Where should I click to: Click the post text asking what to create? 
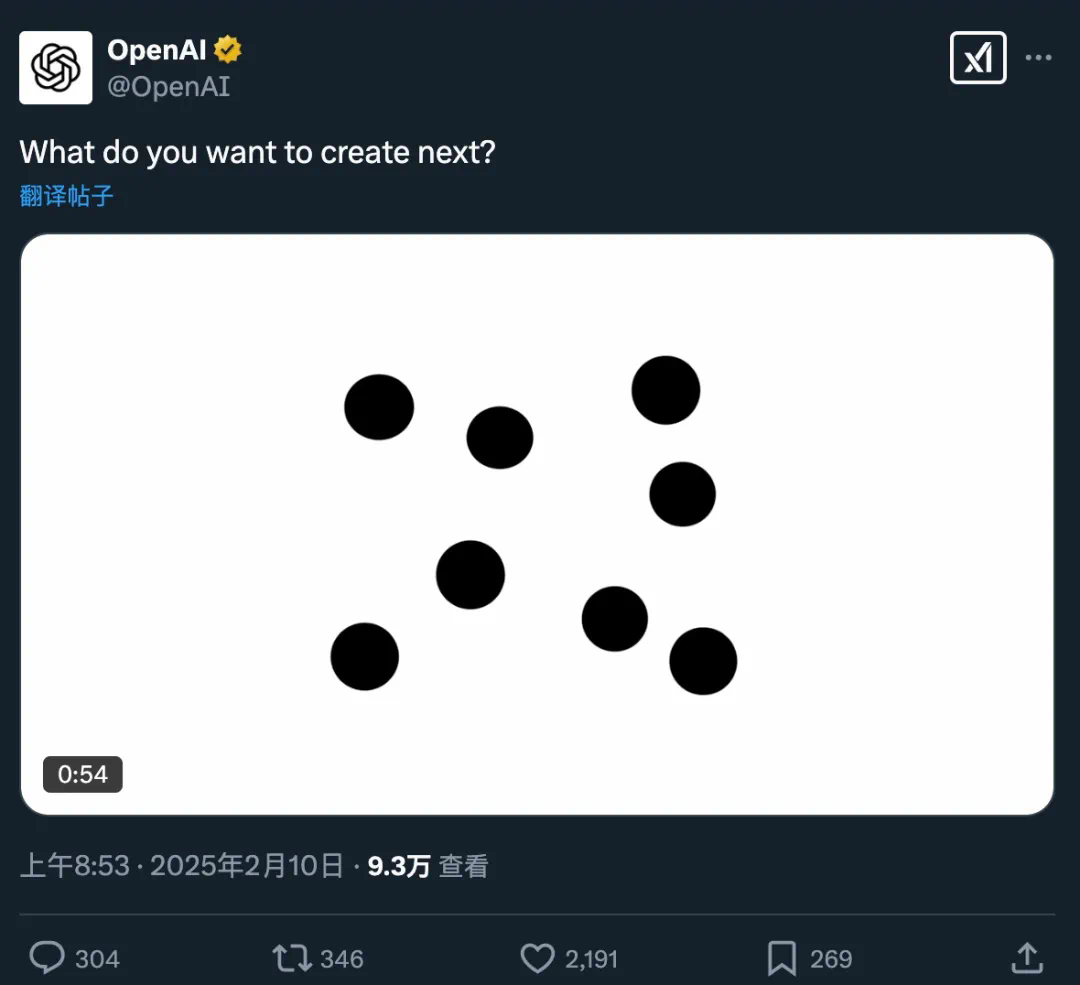256,152
